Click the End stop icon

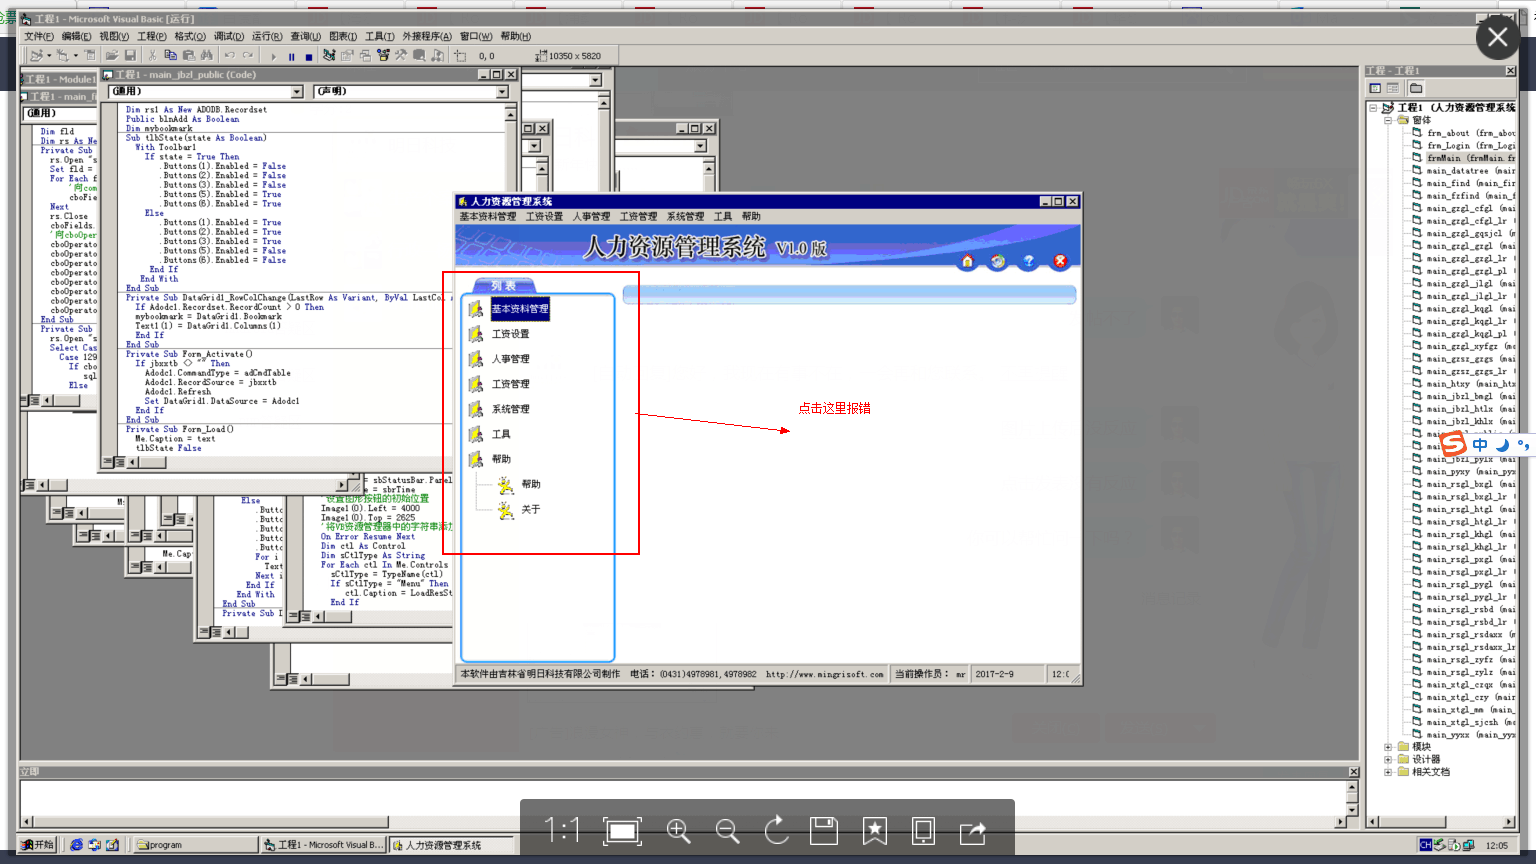coord(309,56)
